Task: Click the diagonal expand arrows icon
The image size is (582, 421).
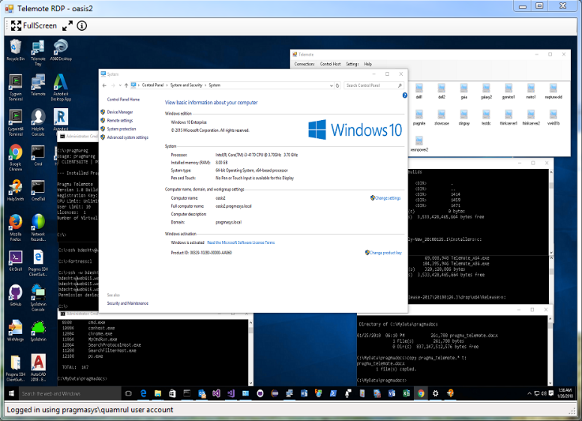Action: click(67, 26)
